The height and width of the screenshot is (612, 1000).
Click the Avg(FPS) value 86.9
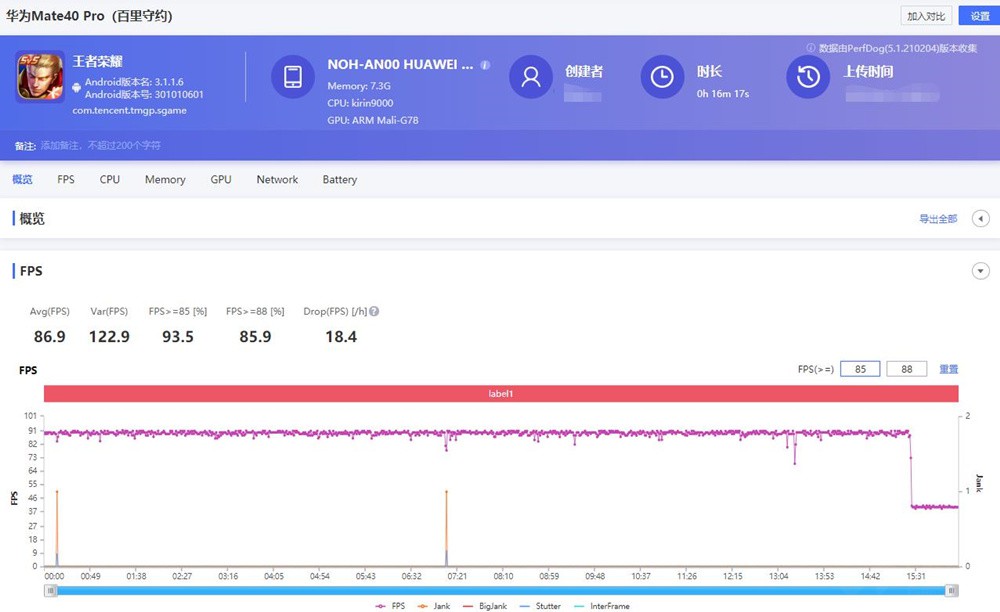coord(50,337)
